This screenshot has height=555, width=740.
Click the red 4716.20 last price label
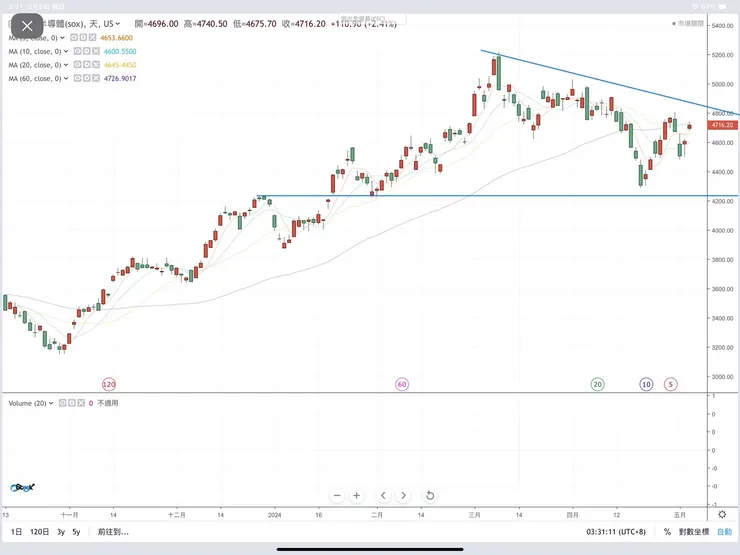(723, 125)
